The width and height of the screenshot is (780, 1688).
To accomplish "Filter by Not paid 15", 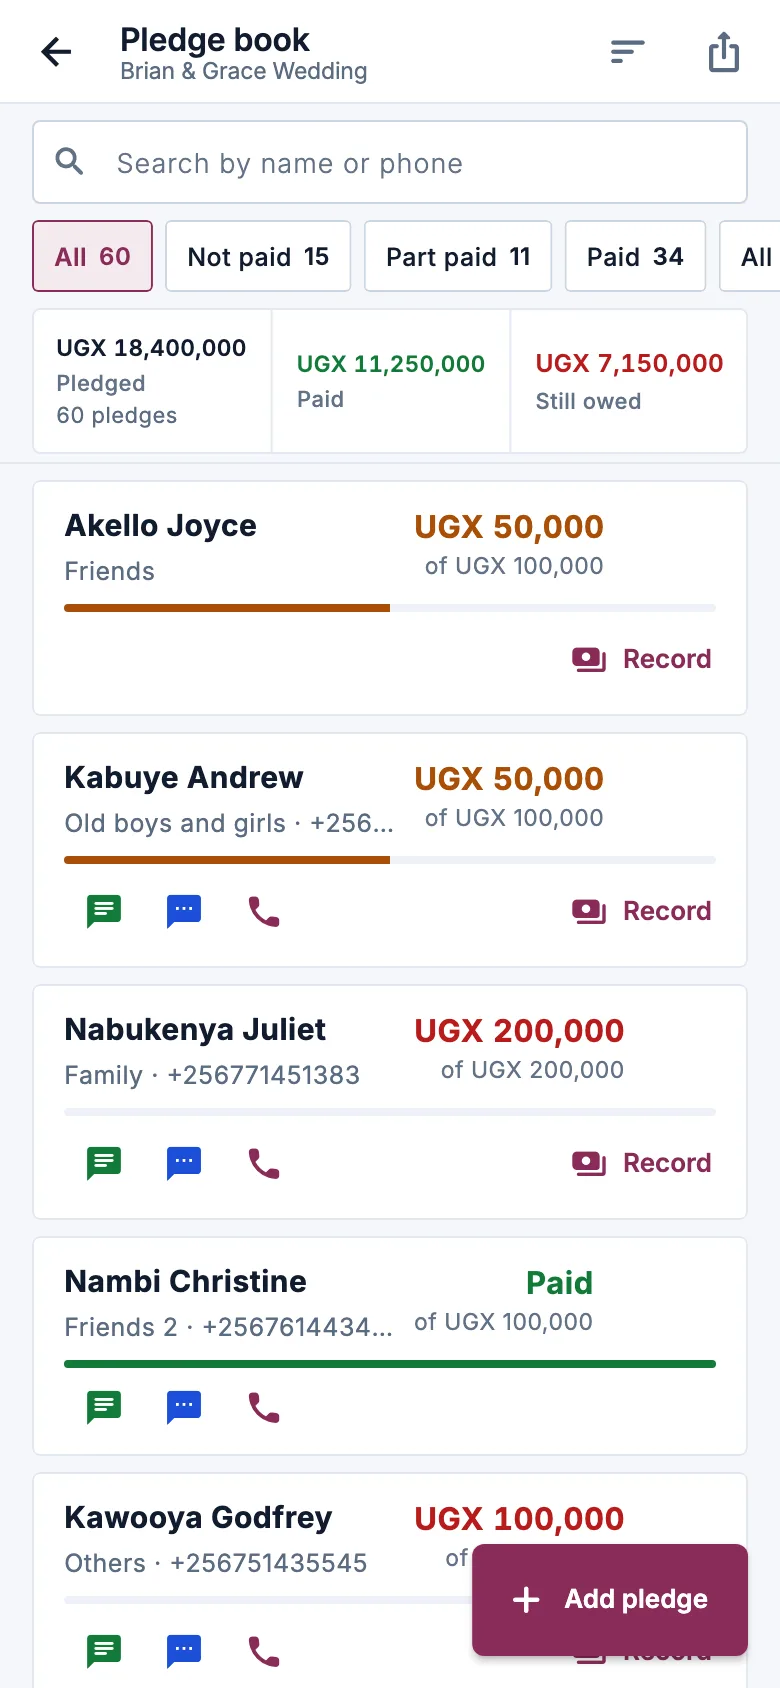I will [258, 256].
